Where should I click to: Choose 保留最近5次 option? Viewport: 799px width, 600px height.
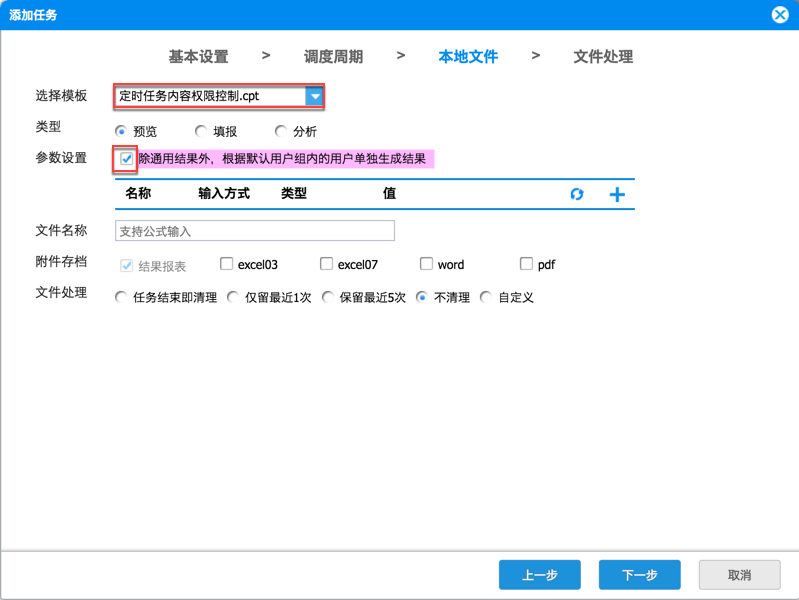(x=328, y=297)
